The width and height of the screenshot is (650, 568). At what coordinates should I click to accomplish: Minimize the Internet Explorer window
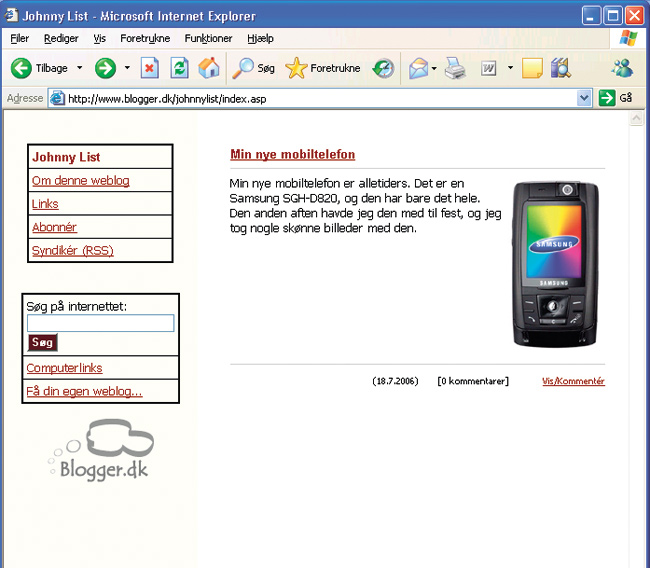pos(591,16)
